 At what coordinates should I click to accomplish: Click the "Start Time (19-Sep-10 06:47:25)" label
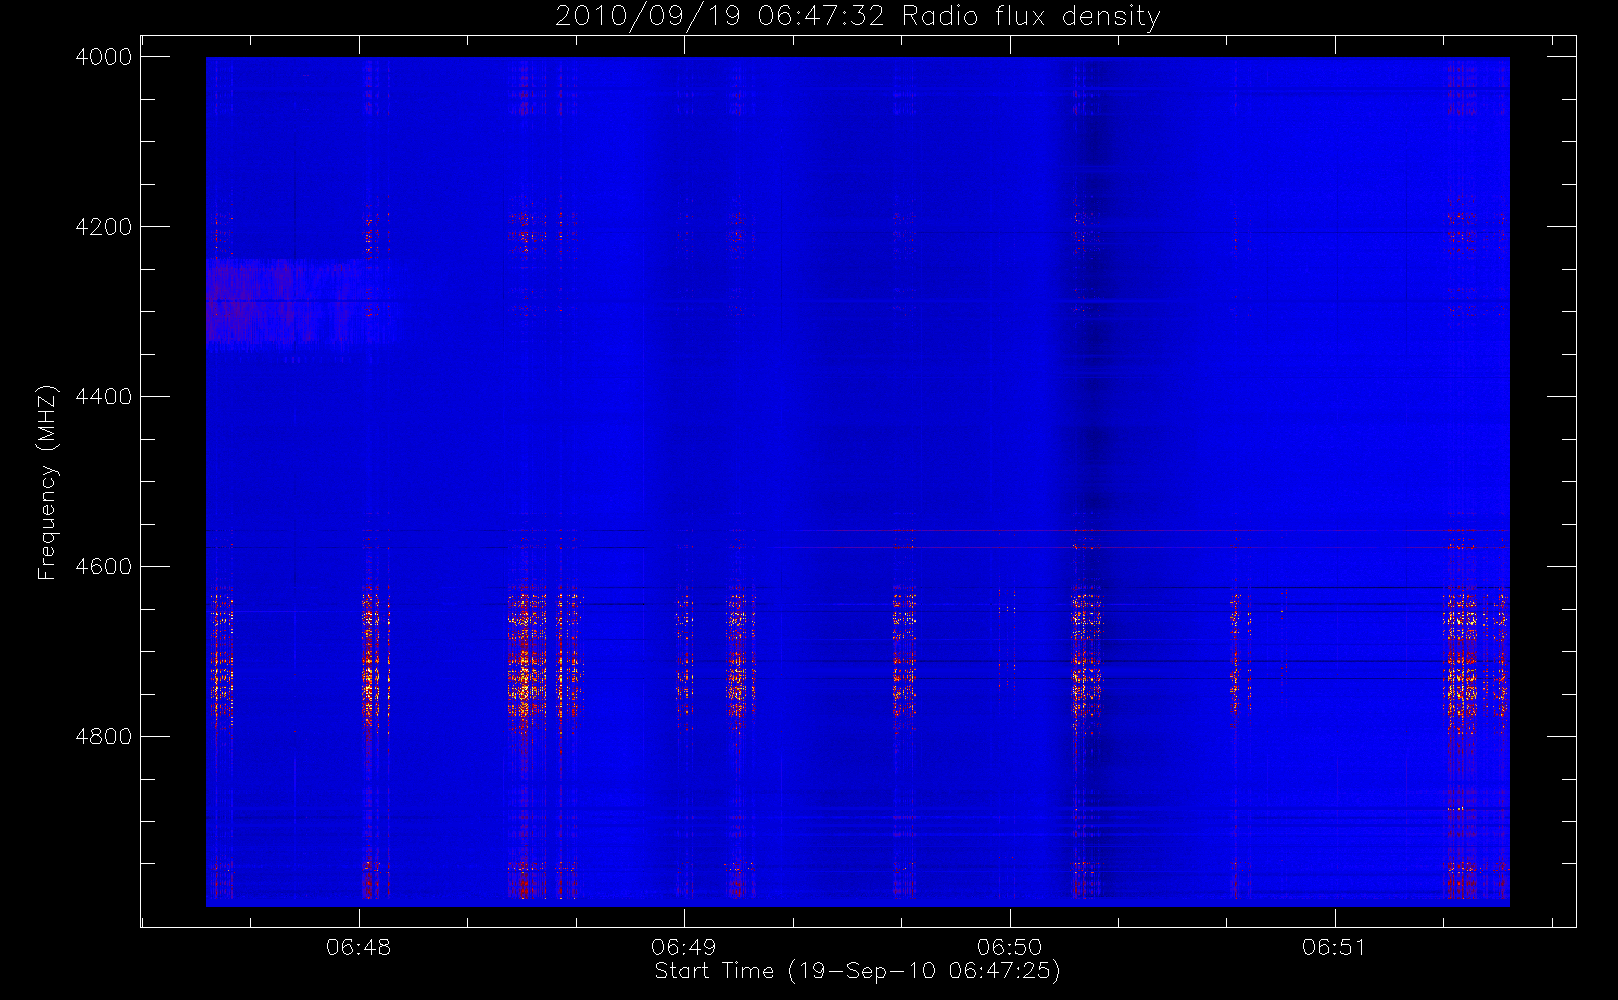(x=857, y=971)
